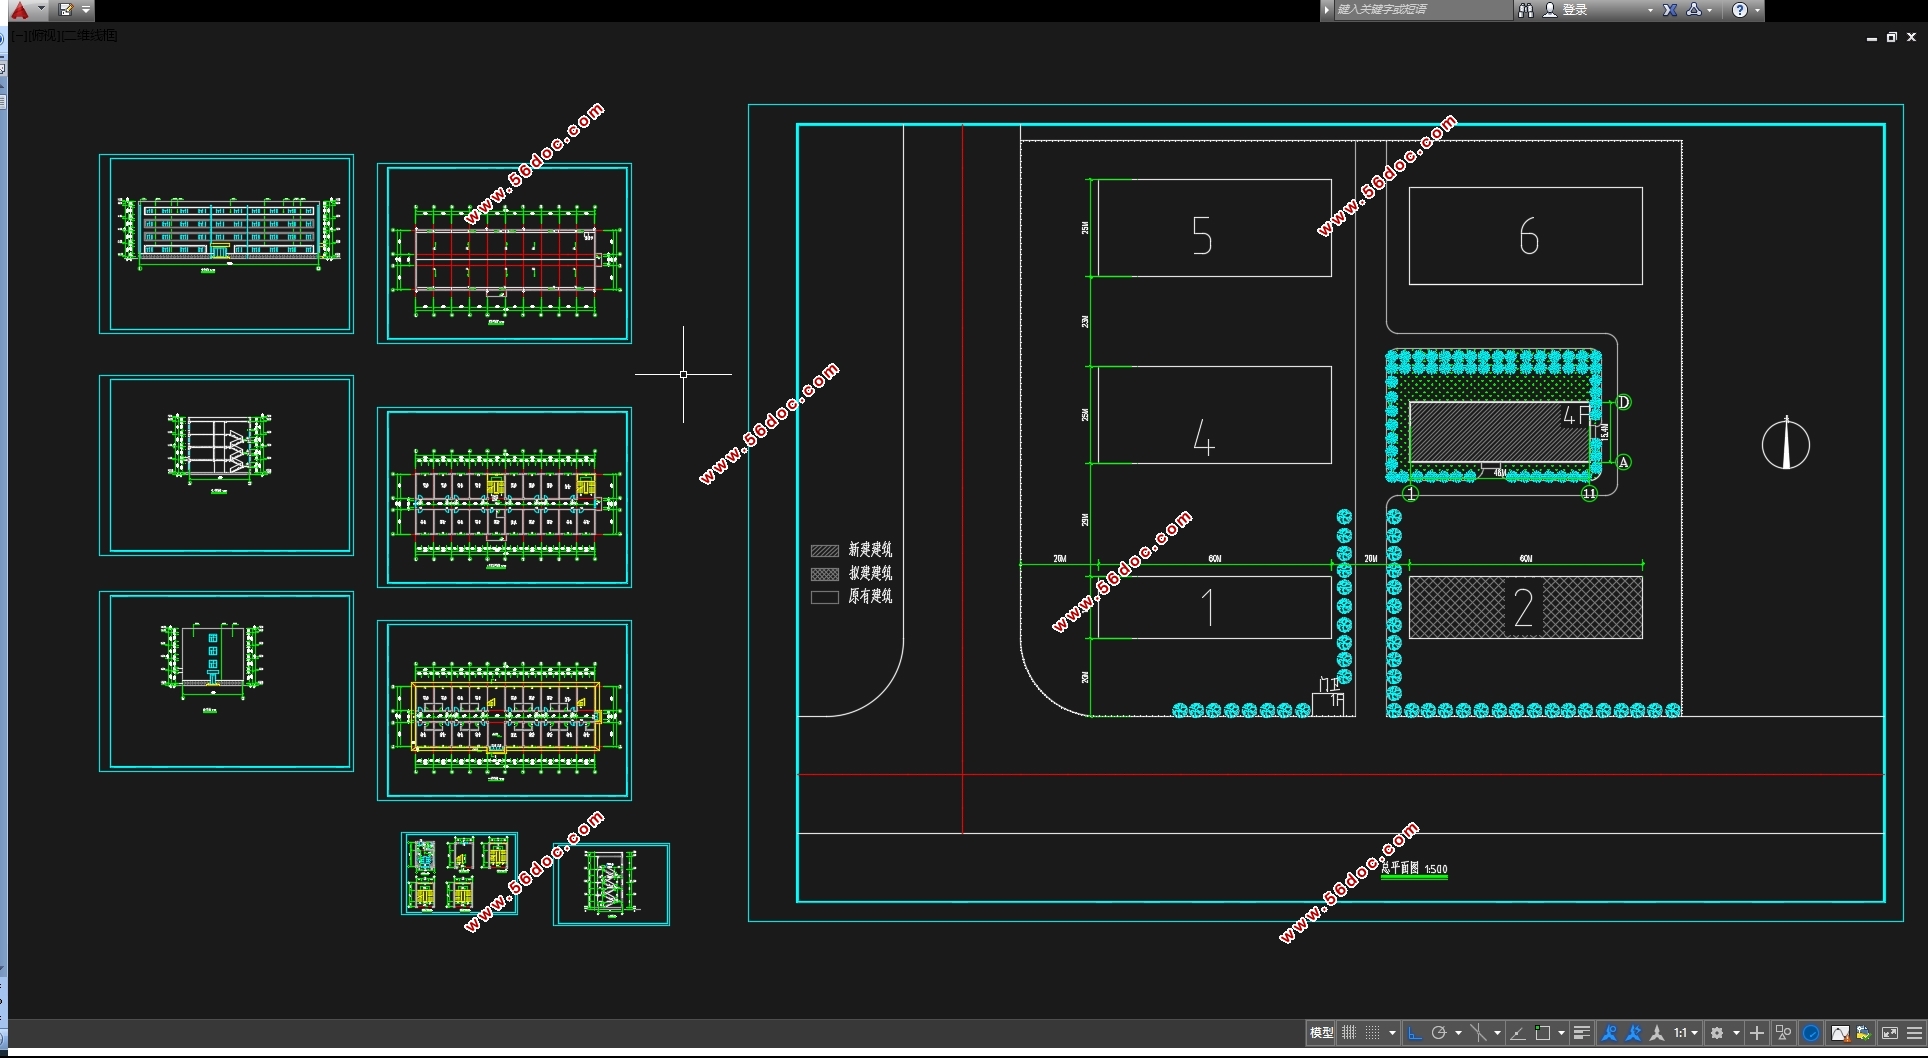Expand the customize quick access toolbar arrow
The width and height of the screenshot is (1928, 1058).
(x=86, y=10)
